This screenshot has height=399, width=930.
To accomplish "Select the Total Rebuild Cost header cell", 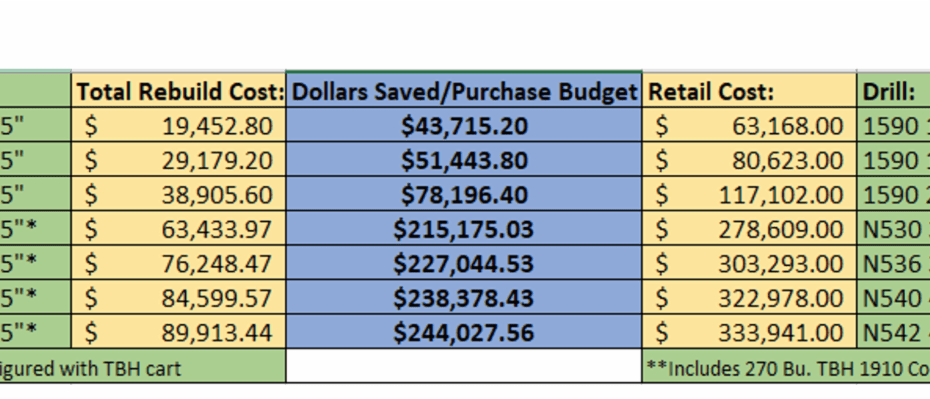I will point(179,91).
